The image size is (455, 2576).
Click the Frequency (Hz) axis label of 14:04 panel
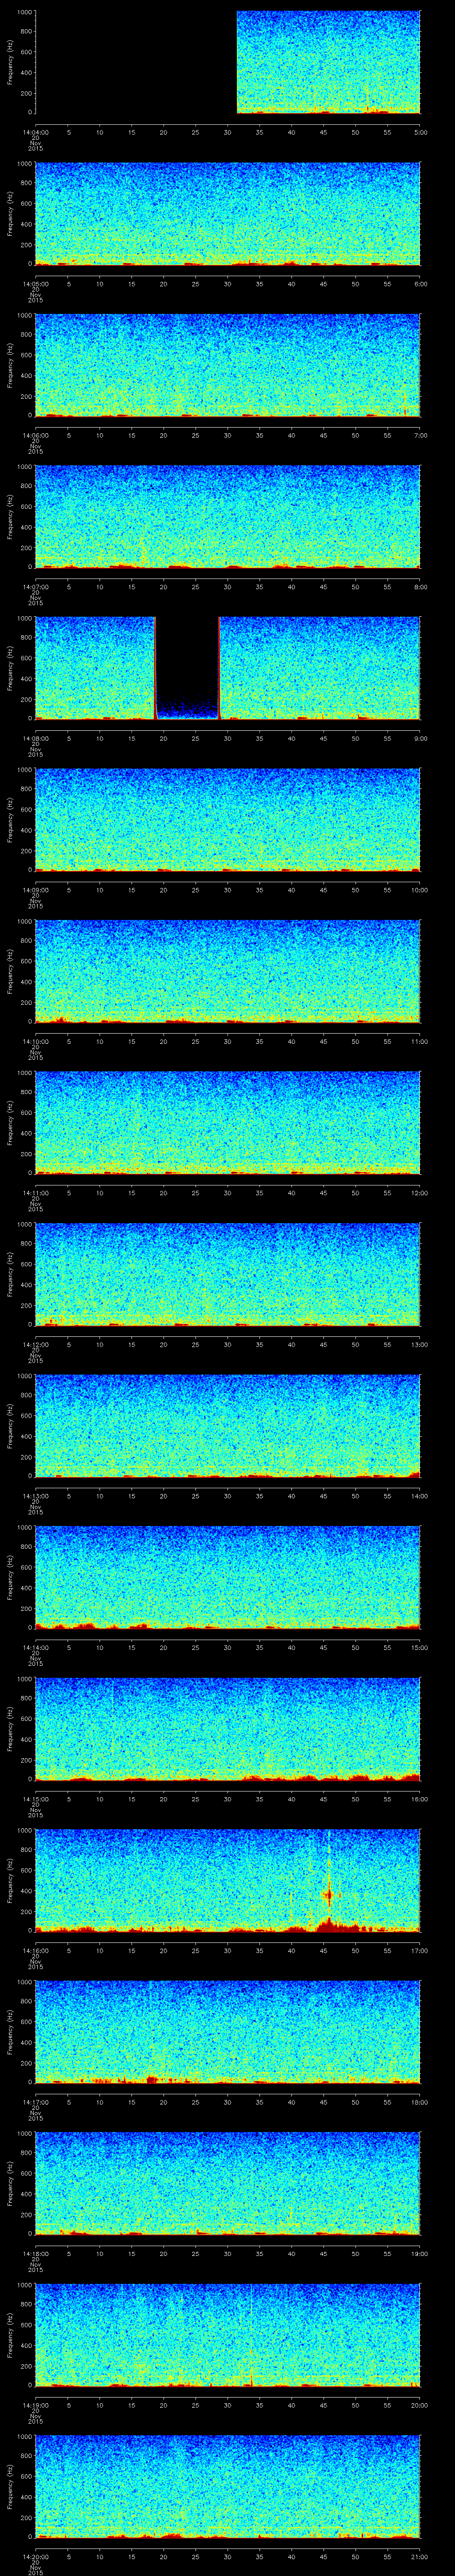(x=10, y=62)
